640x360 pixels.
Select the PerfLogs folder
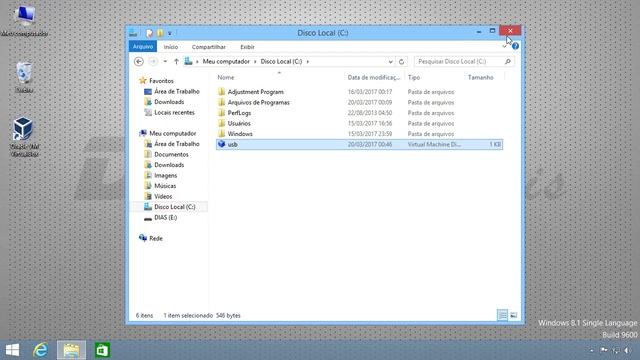239,113
